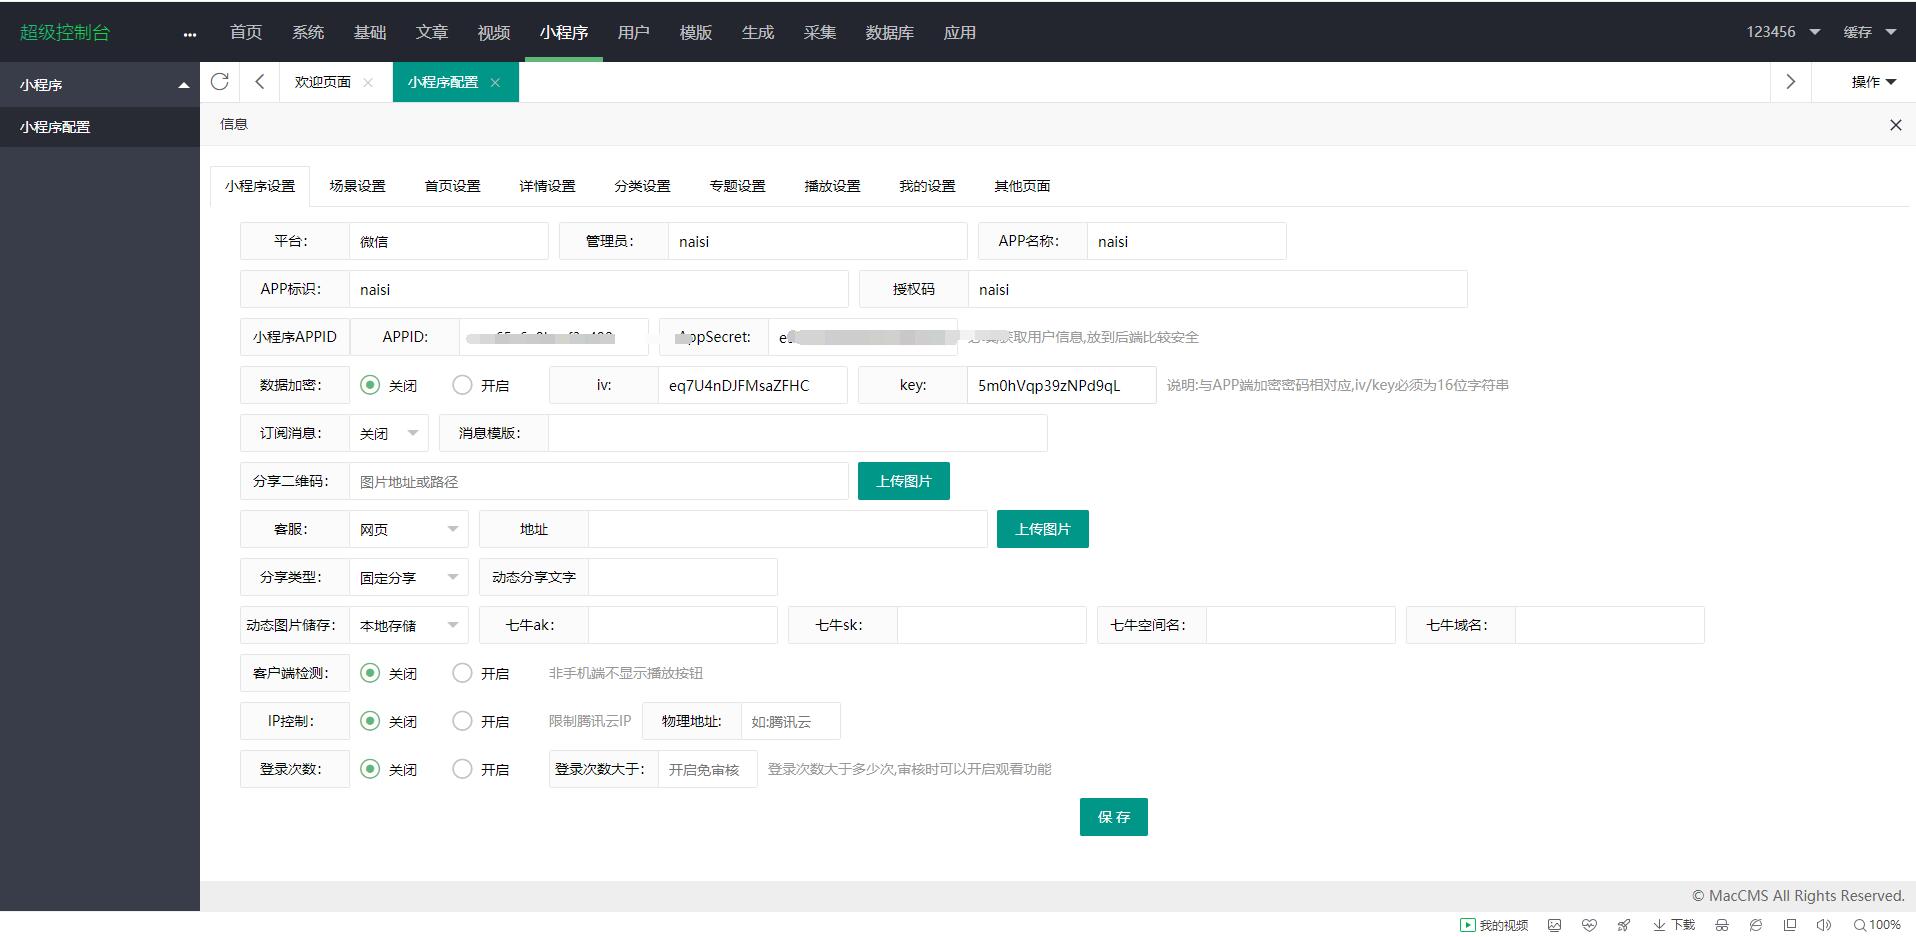The width and height of the screenshot is (1916, 937).
Task: Click the 保存 button
Action: tap(1113, 817)
